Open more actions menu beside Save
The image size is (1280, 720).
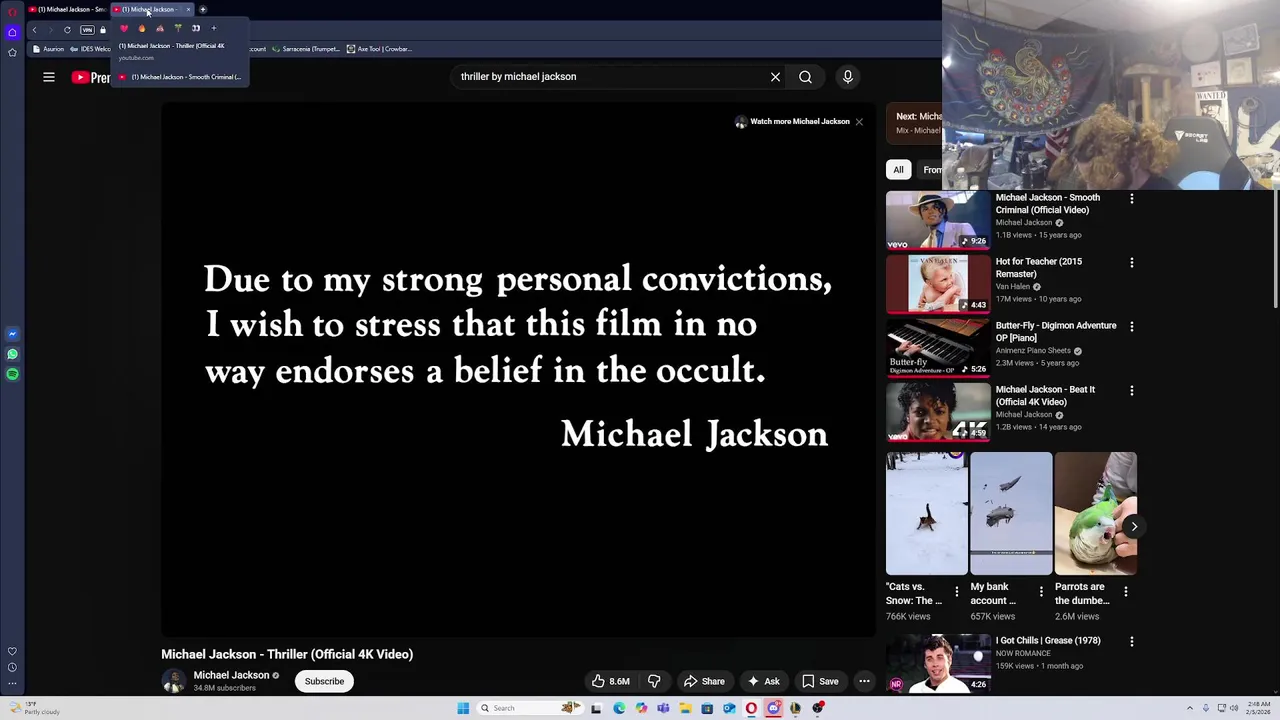pyautogui.click(x=864, y=681)
